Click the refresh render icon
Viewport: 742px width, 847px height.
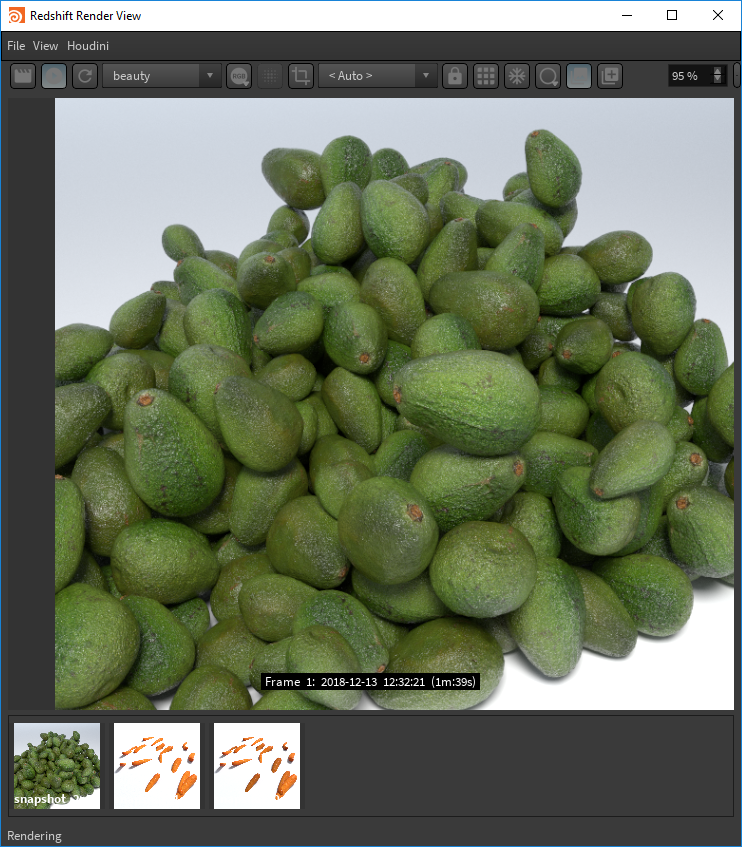coord(85,76)
